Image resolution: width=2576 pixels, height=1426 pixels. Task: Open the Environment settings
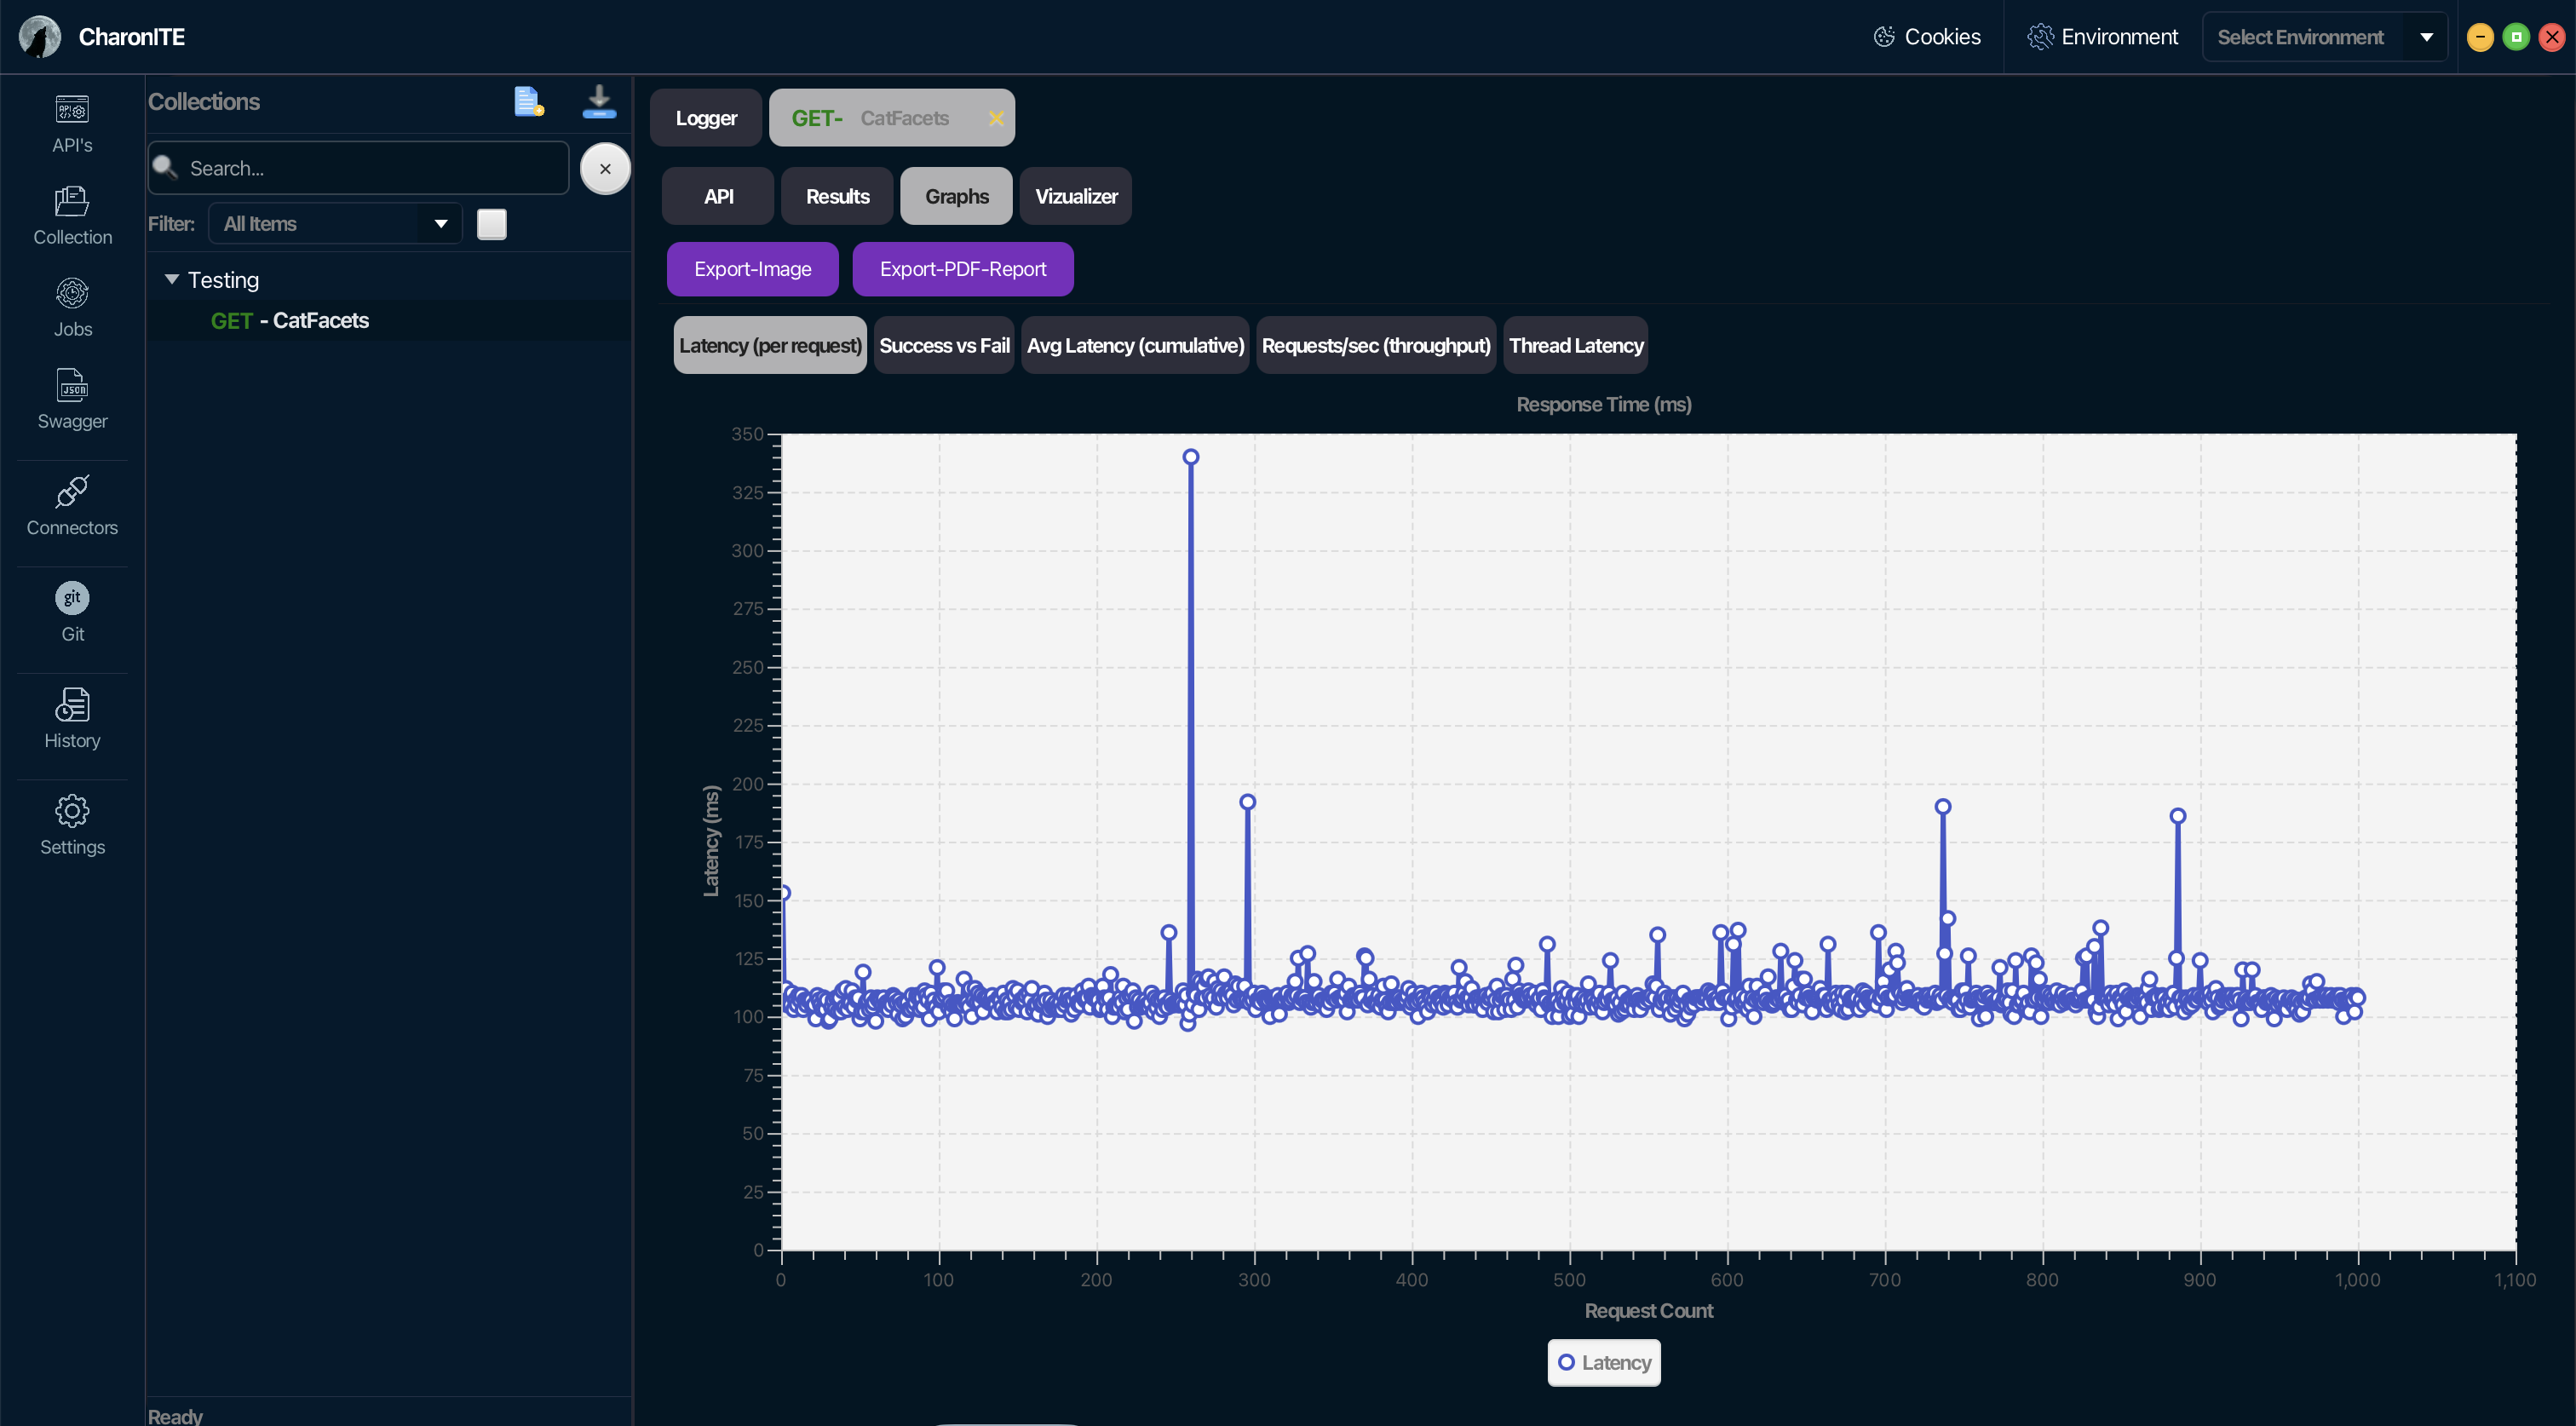point(2102,37)
